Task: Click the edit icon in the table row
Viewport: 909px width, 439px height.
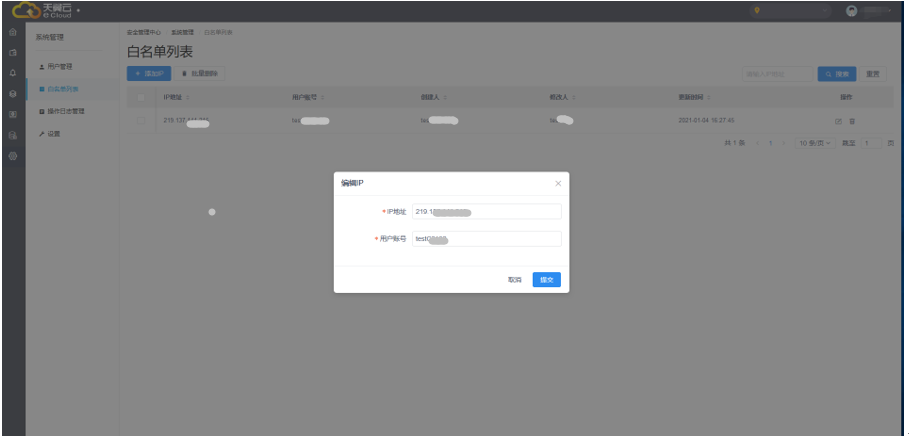Action: pos(838,121)
